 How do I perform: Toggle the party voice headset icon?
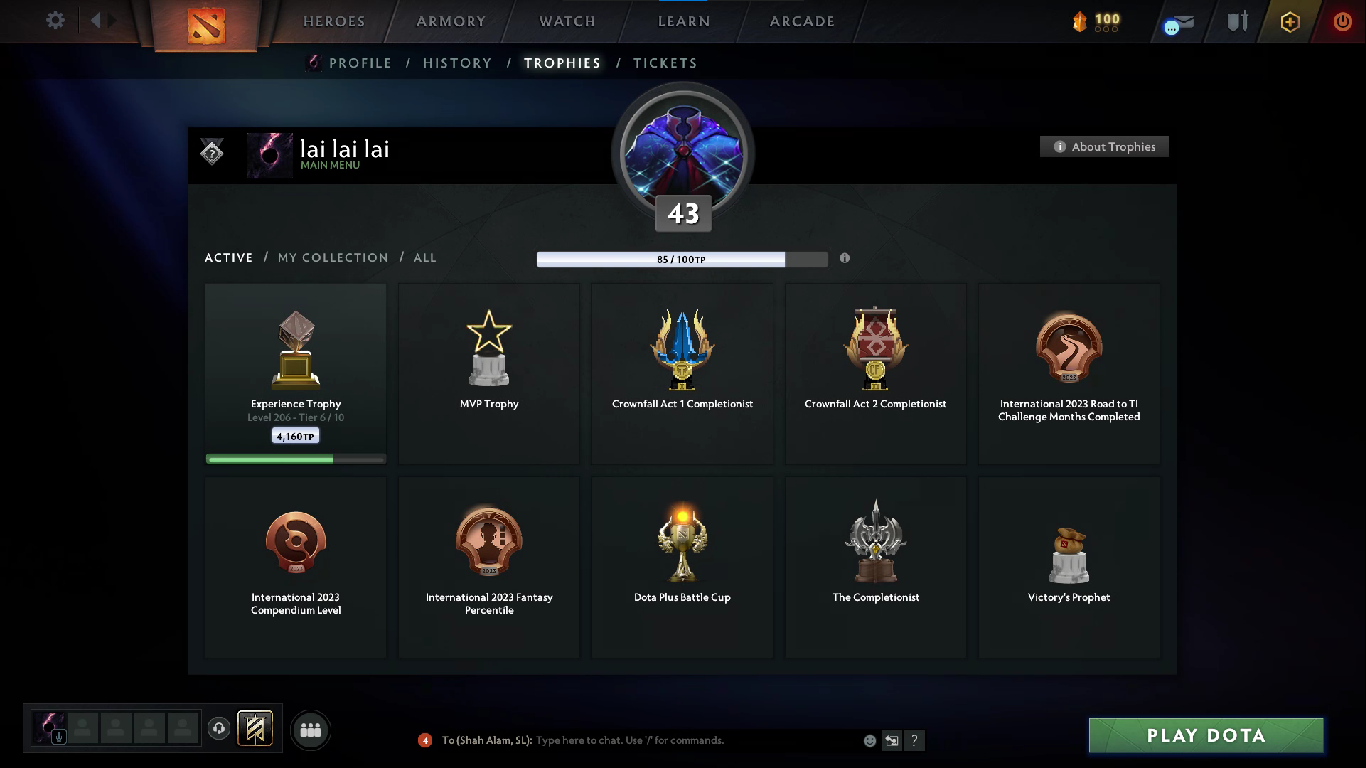pos(219,729)
